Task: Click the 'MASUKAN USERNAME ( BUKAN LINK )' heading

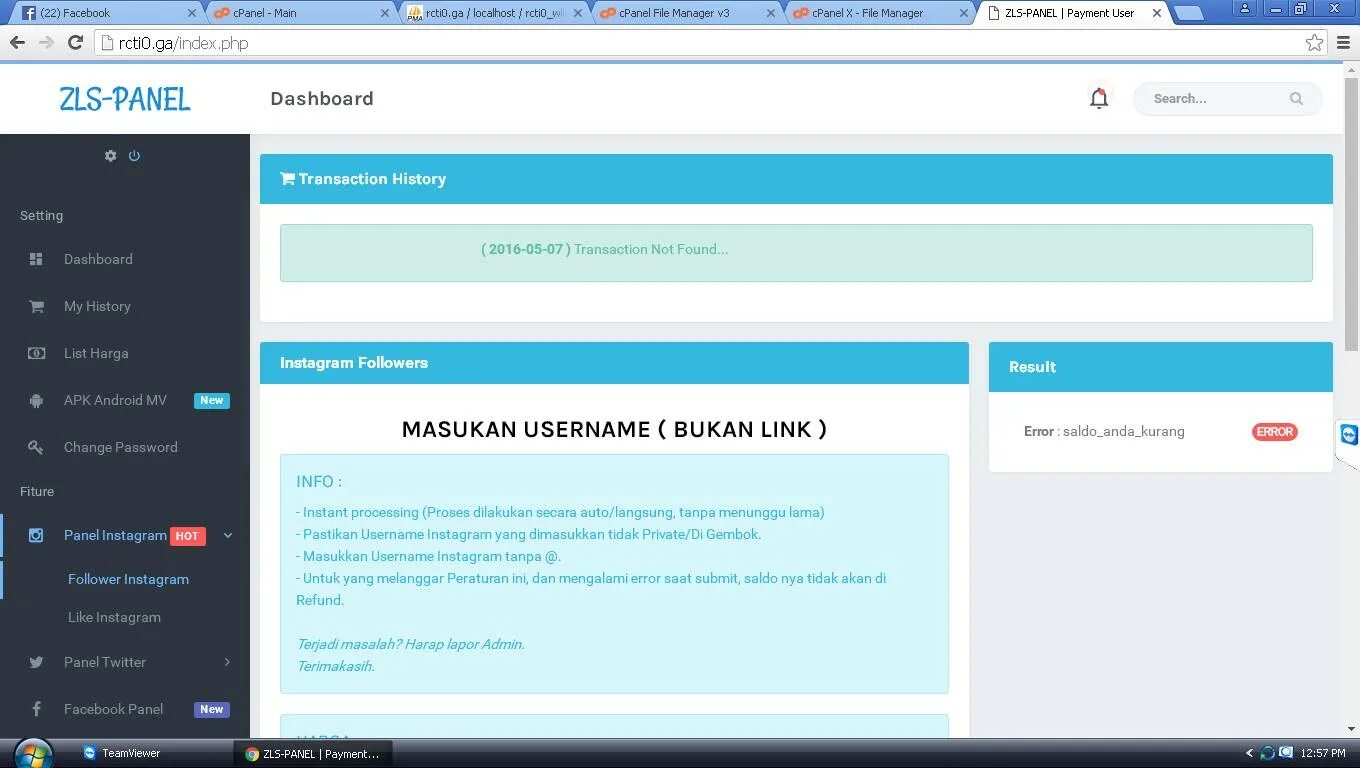Action: point(614,429)
